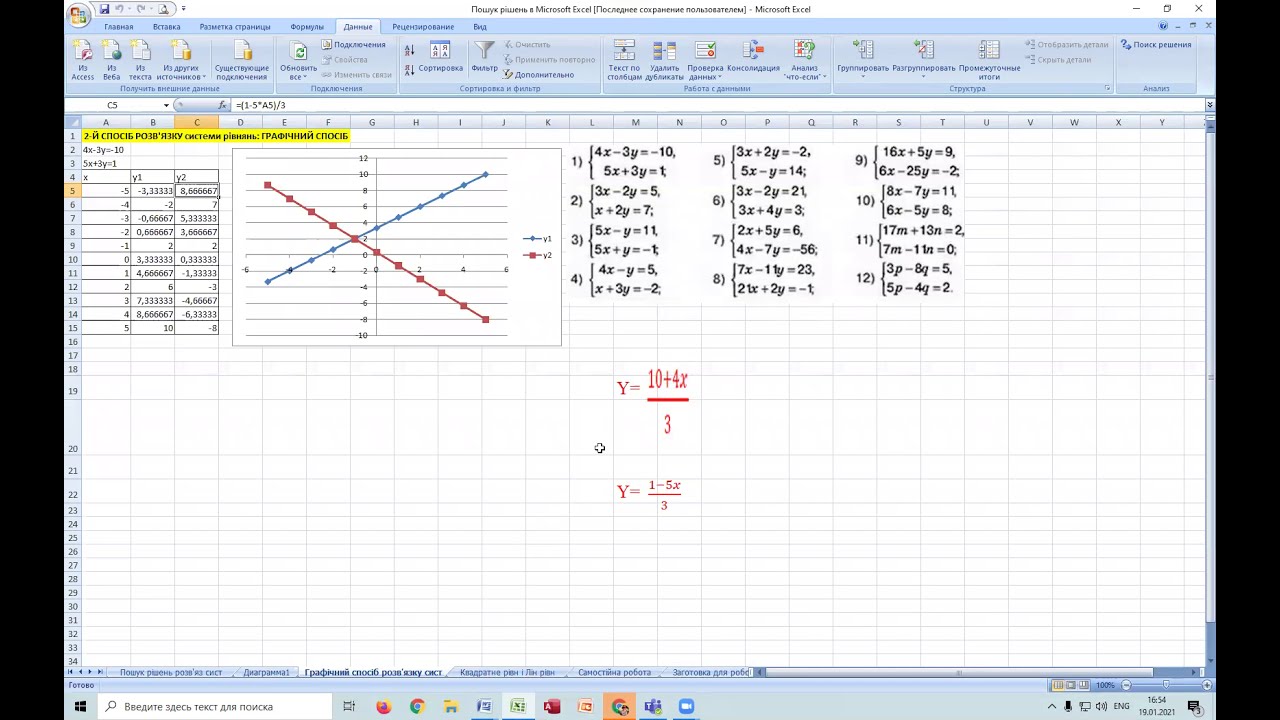1280x720 pixels.
Task: Open Текст по столбцам
Action: [624, 61]
